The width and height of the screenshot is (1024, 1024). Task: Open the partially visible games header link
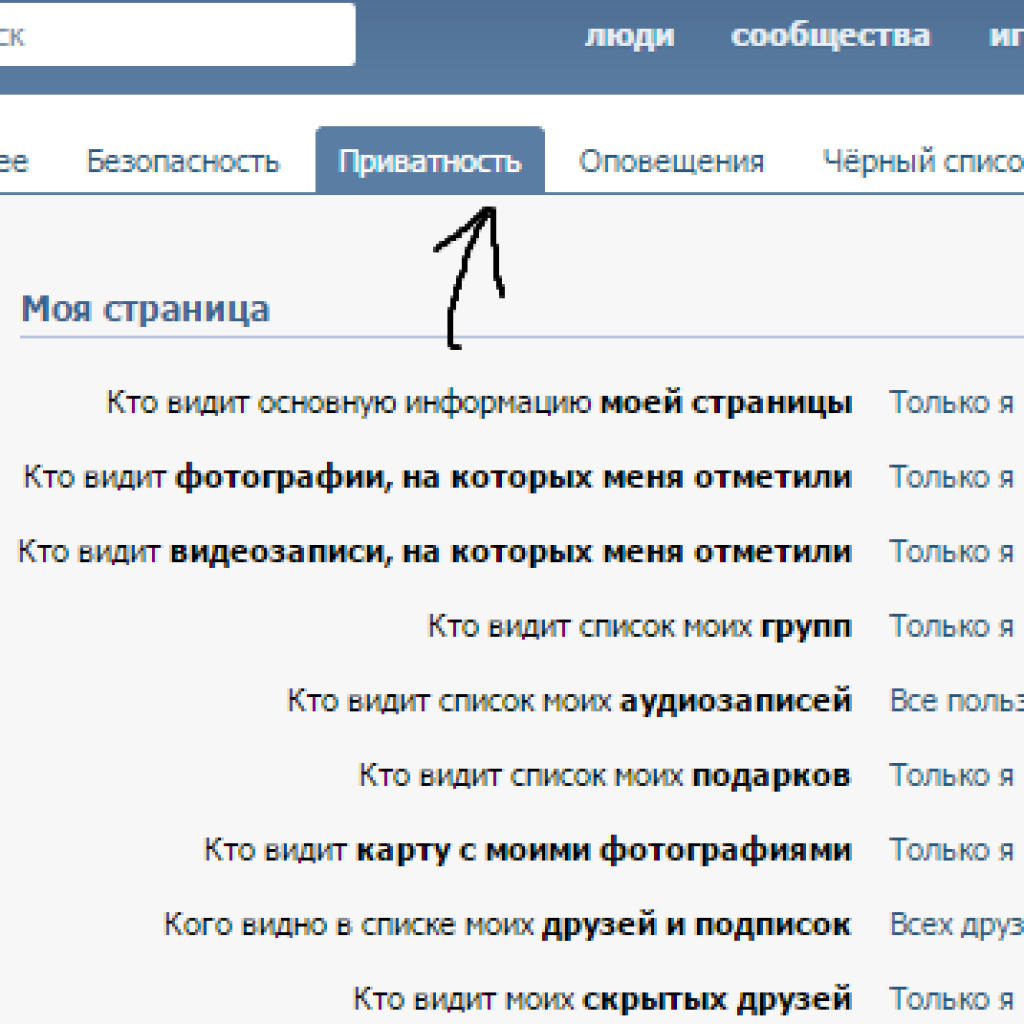1004,36
